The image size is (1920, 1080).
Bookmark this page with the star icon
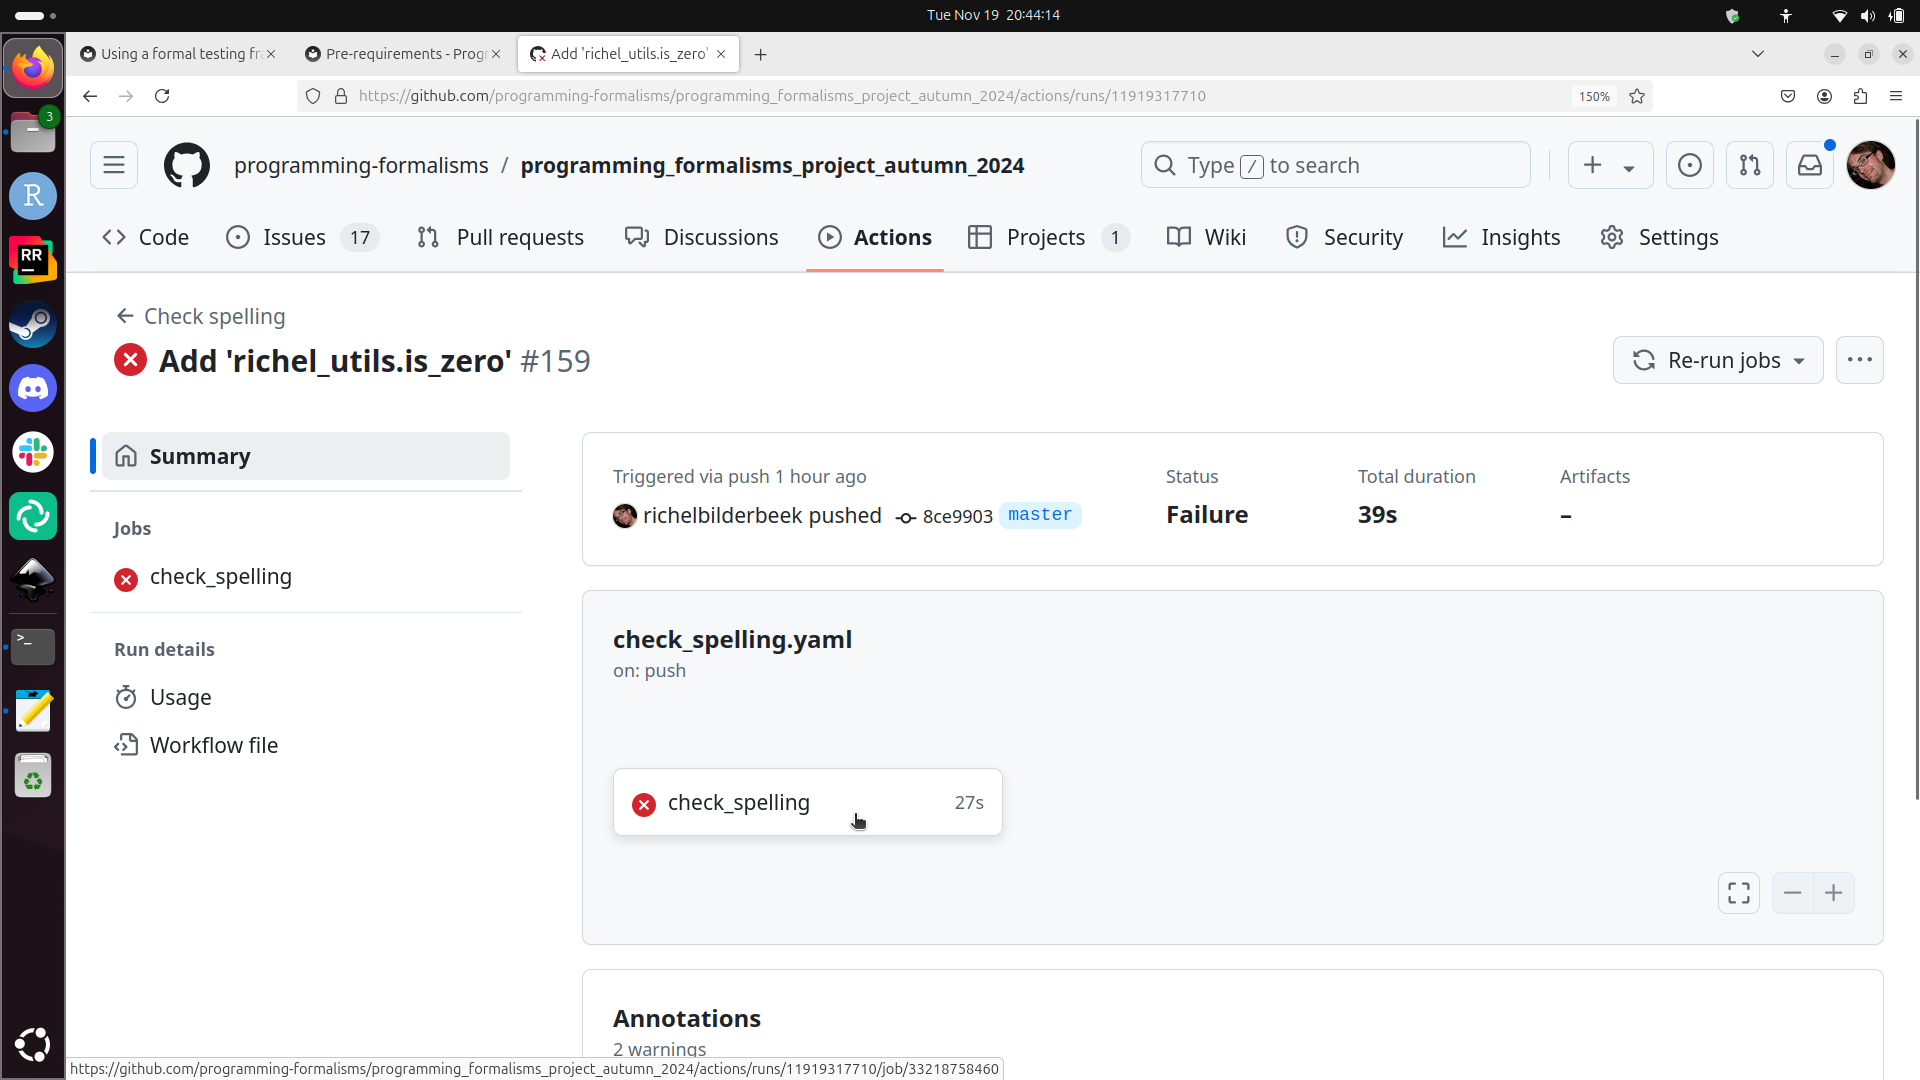click(1637, 96)
